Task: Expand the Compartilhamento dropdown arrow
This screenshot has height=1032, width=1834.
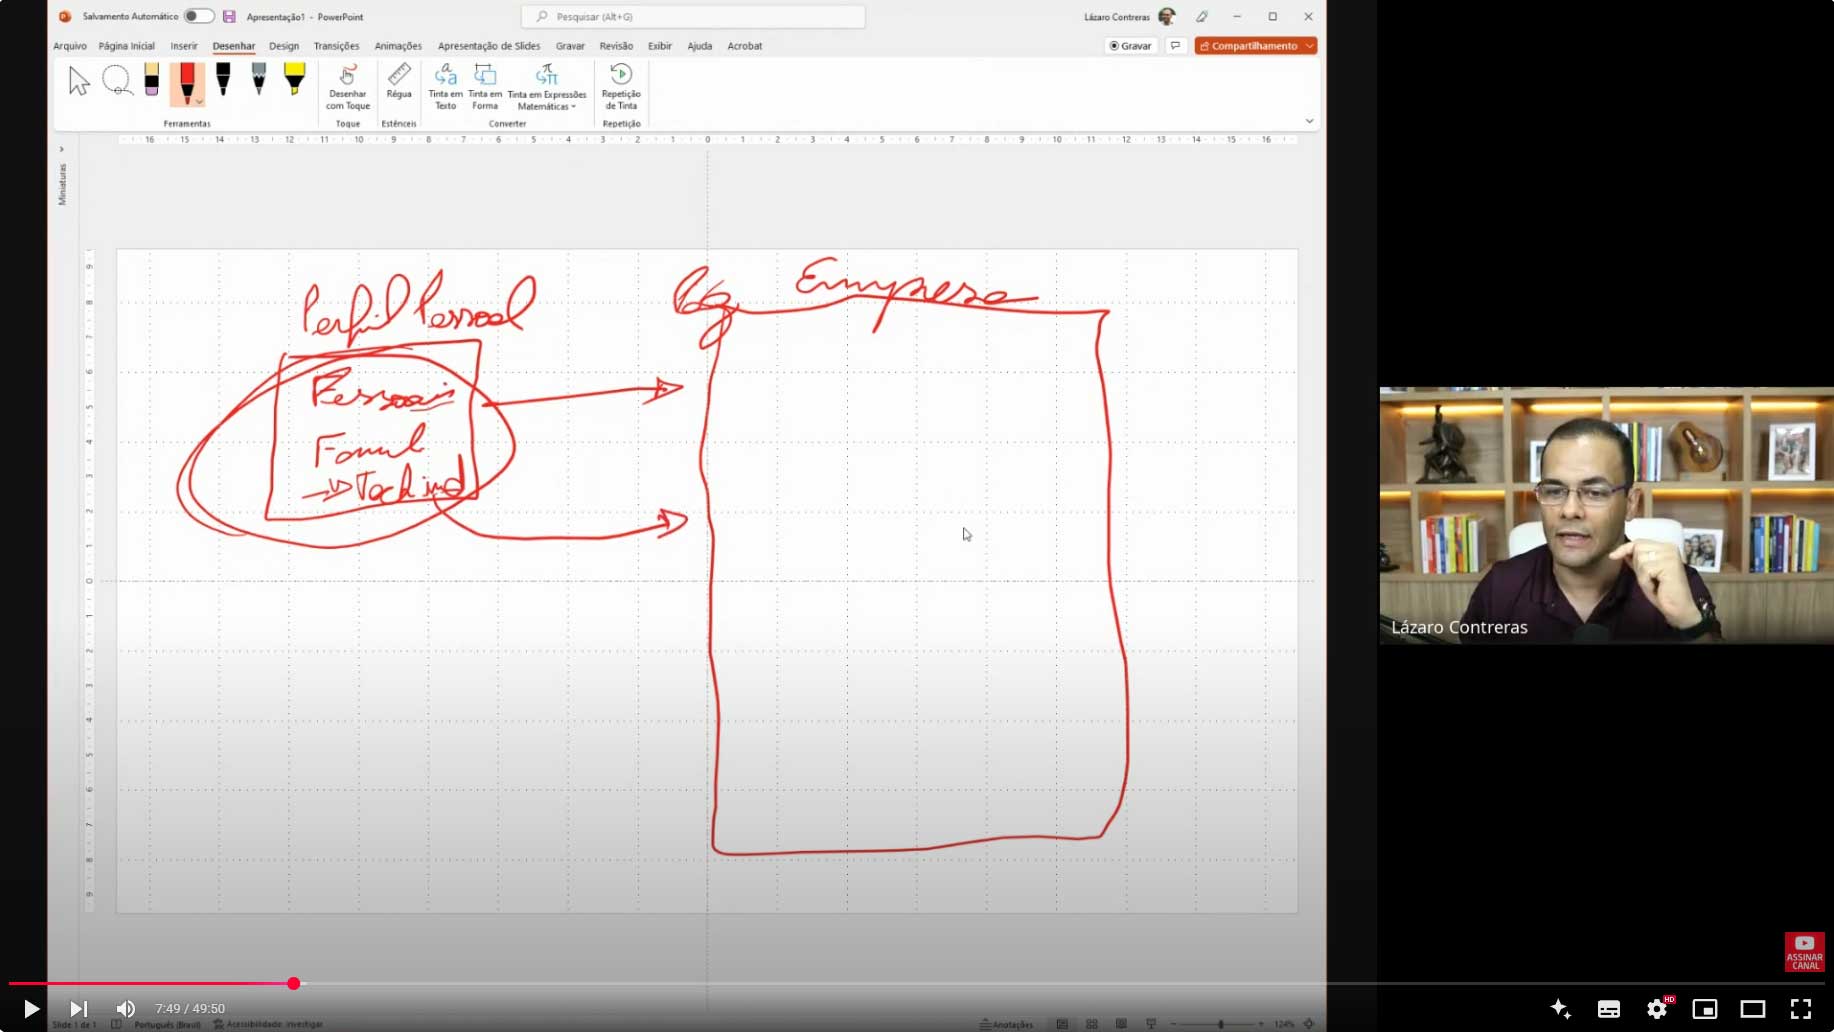Action: (1310, 46)
